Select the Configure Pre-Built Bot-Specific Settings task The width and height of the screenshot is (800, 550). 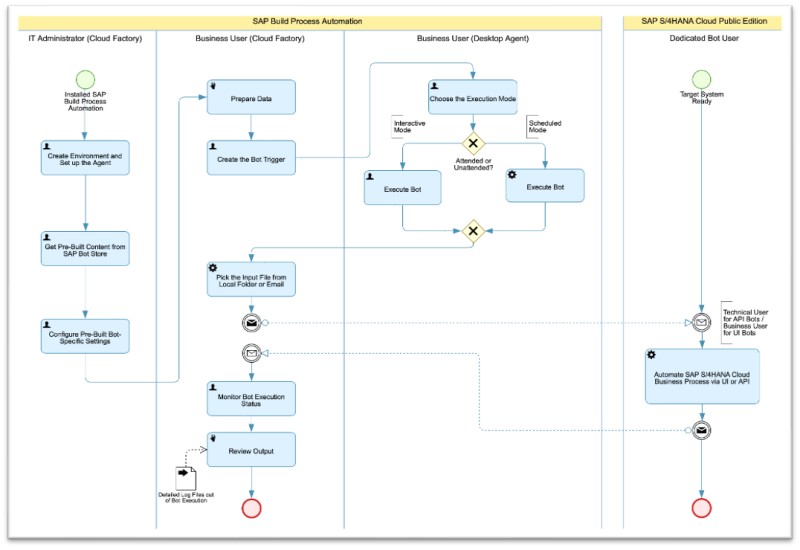(85, 336)
